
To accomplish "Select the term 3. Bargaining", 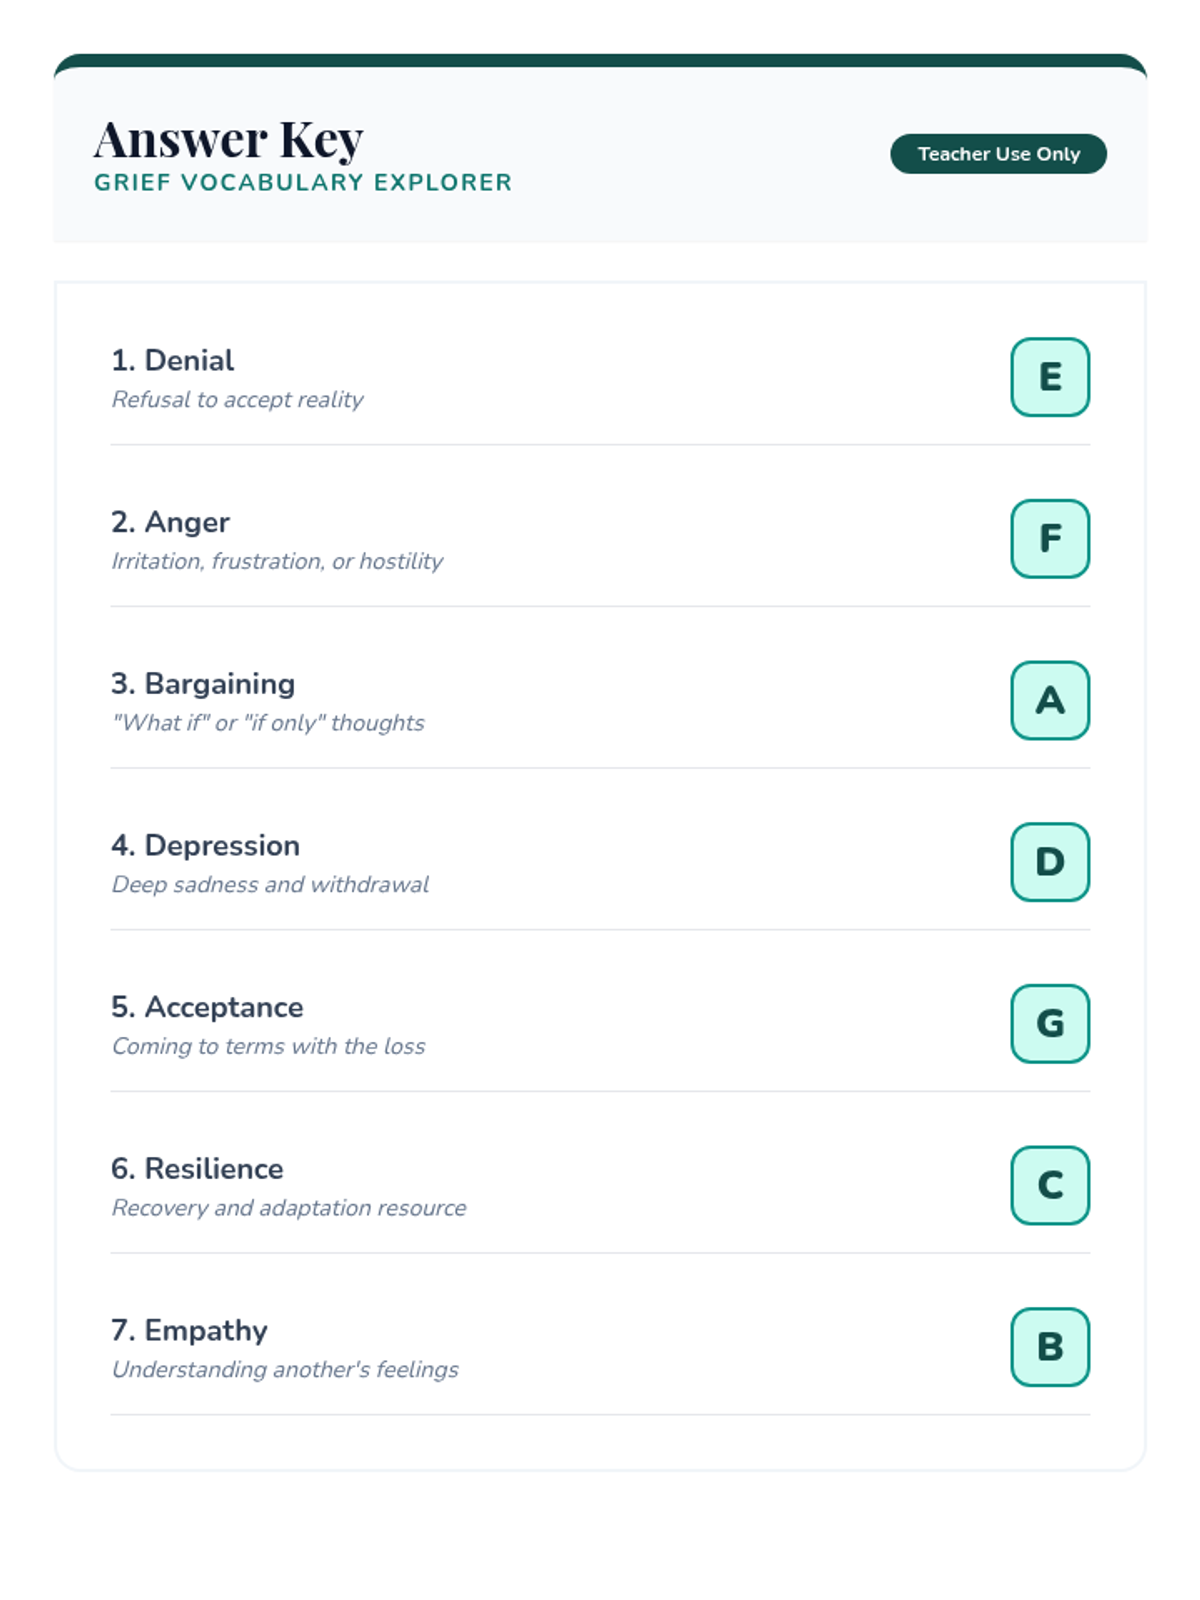I will [x=203, y=684].
